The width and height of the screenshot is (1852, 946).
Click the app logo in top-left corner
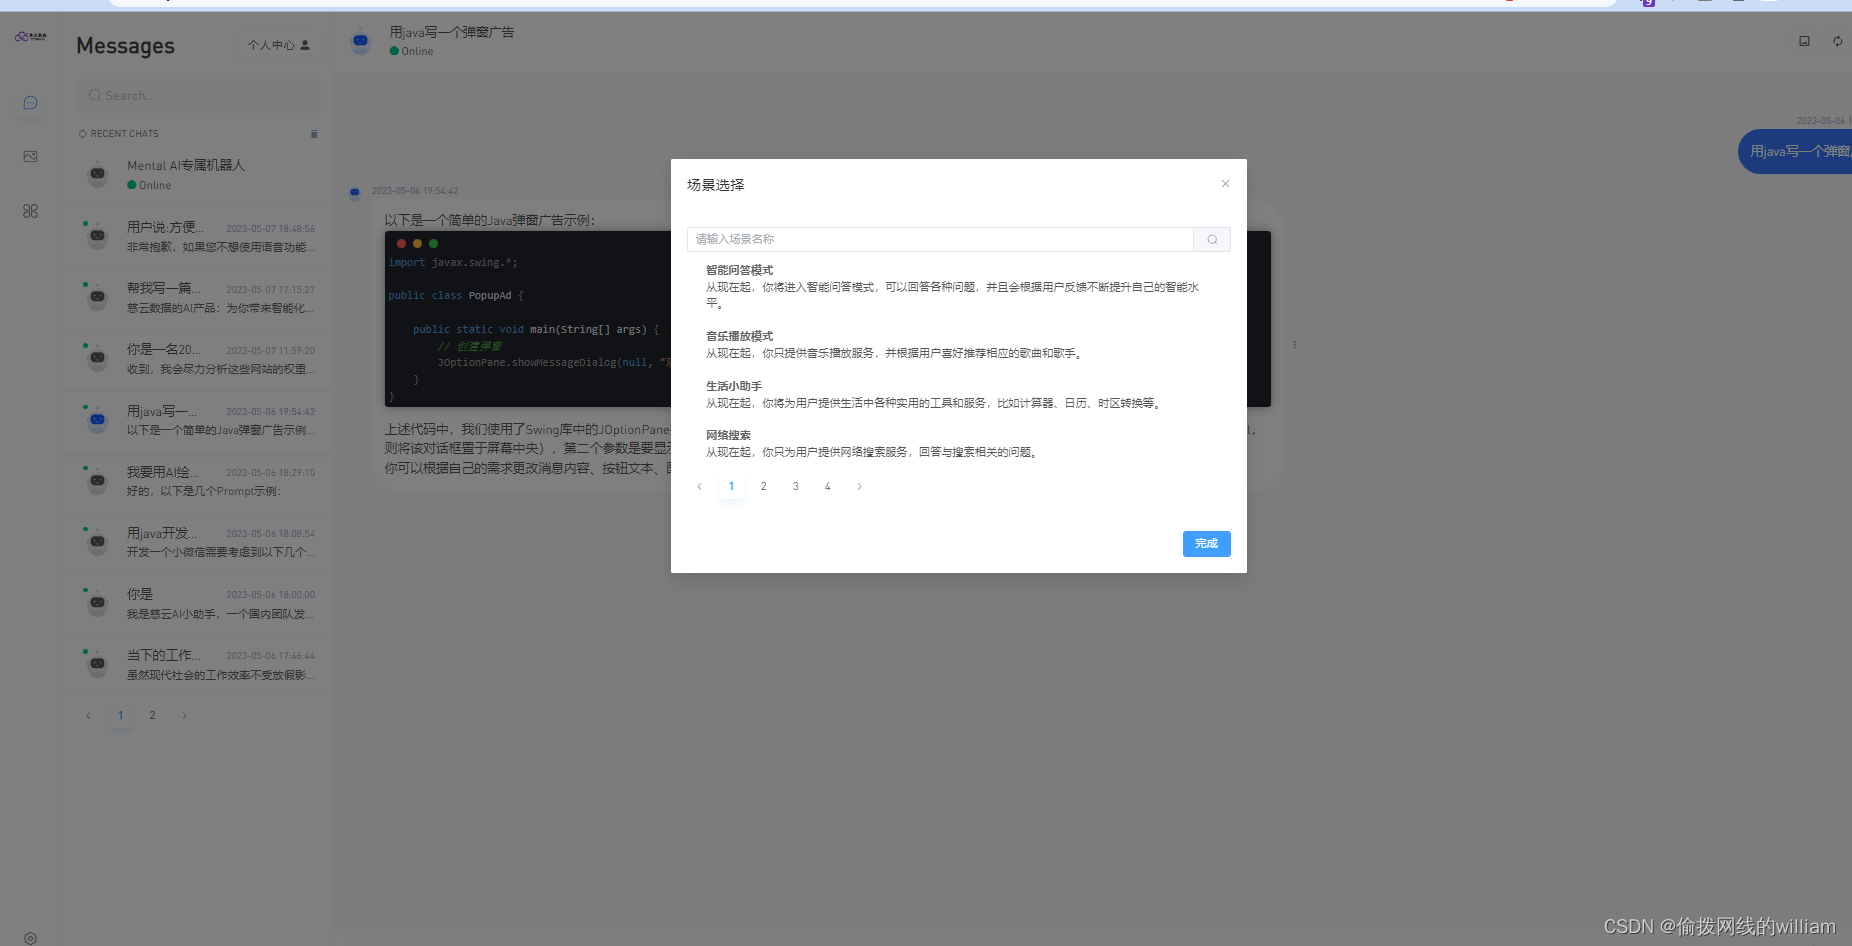click(31, 37)
